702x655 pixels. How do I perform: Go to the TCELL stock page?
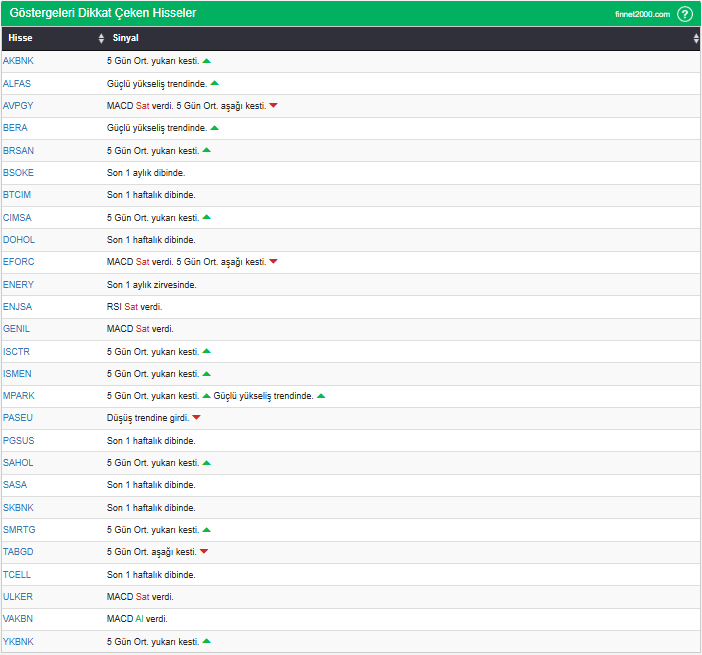click(17, 575)
